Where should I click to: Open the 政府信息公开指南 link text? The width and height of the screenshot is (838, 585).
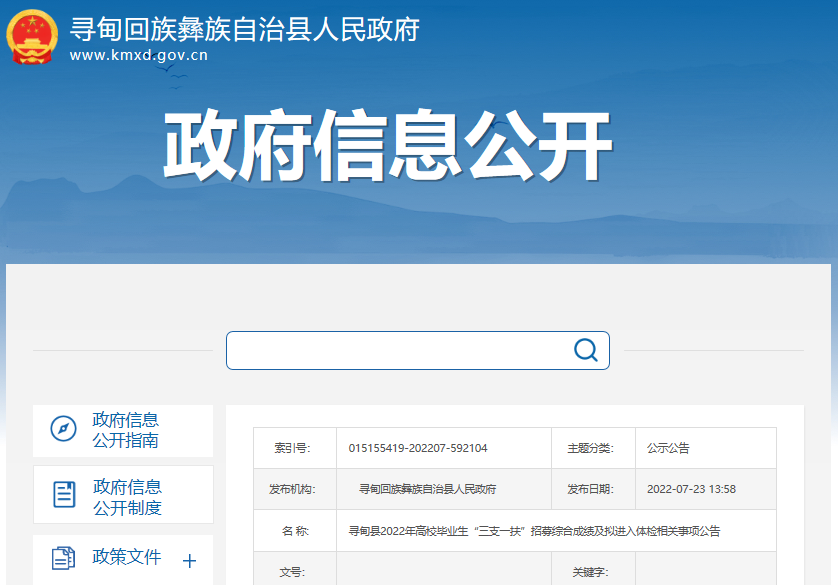point(126,430)
